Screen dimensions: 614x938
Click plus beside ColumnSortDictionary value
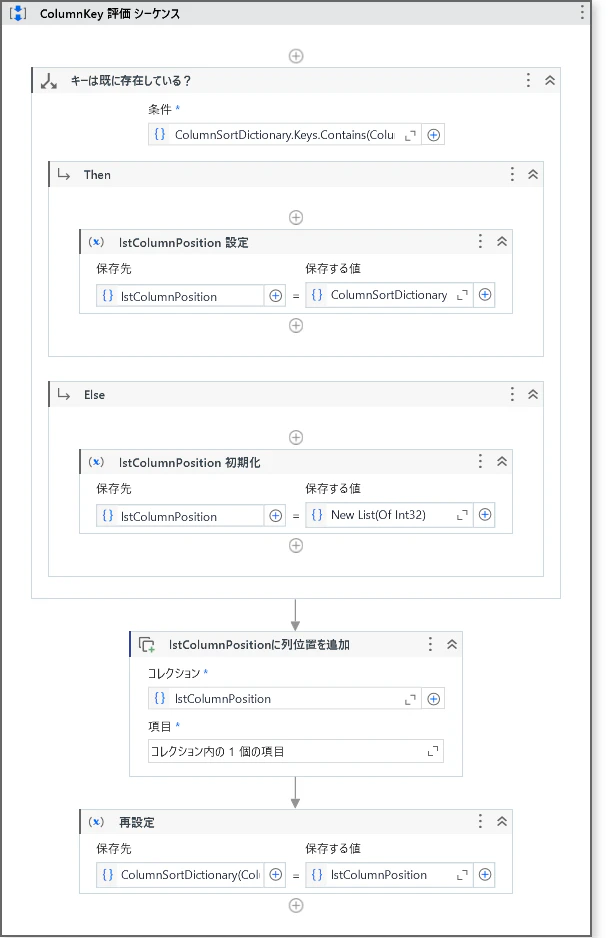(x=485, y=295)
